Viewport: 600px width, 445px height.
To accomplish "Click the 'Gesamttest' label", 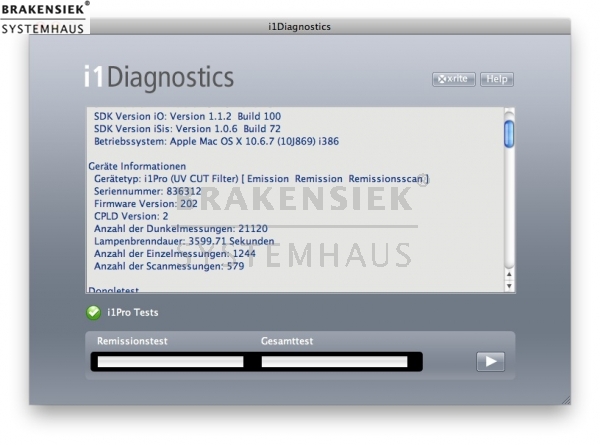I will point(287,341).
